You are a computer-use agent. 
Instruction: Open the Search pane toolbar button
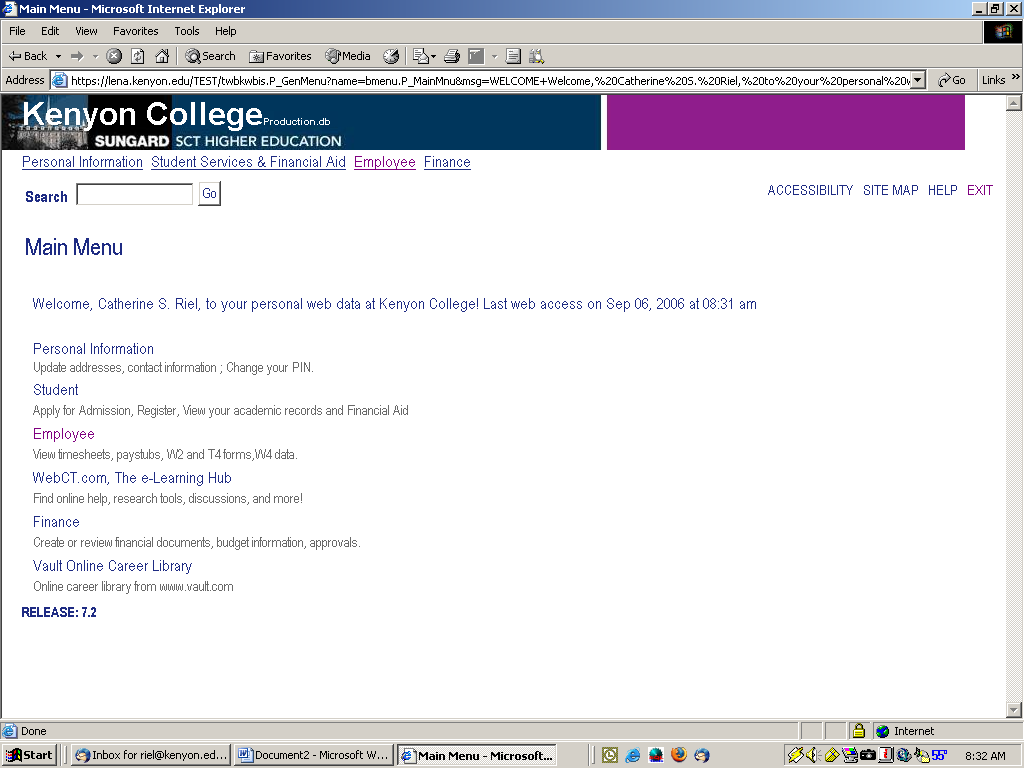[210, 56]
